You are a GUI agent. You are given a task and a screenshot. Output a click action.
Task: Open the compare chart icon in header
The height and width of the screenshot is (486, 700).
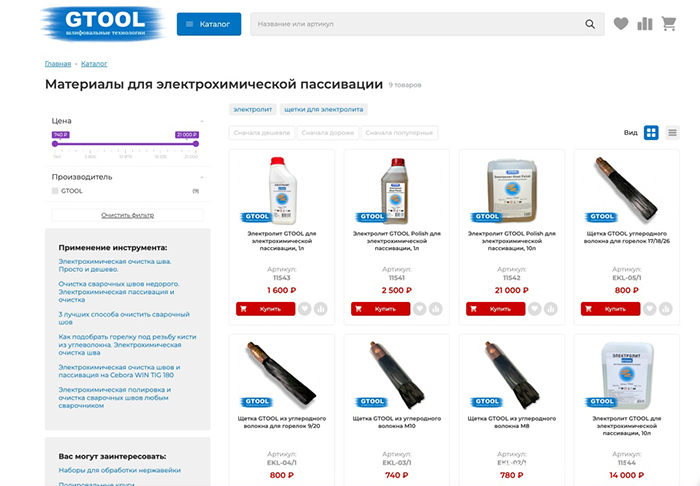[x=645, y=24]
